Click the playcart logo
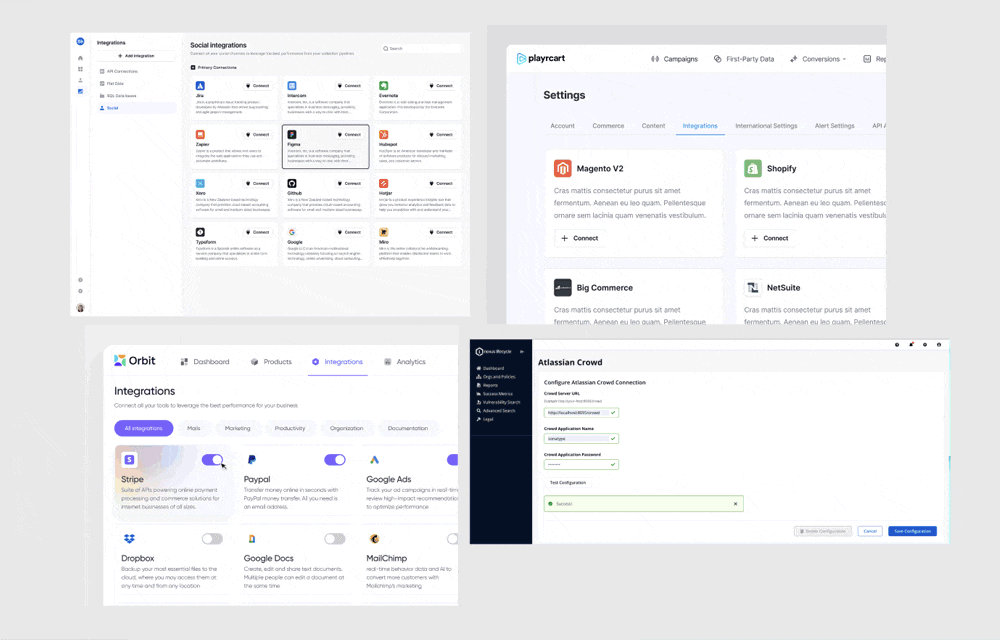Viewport: 1000px width, 640px height. tap(540, 59)
